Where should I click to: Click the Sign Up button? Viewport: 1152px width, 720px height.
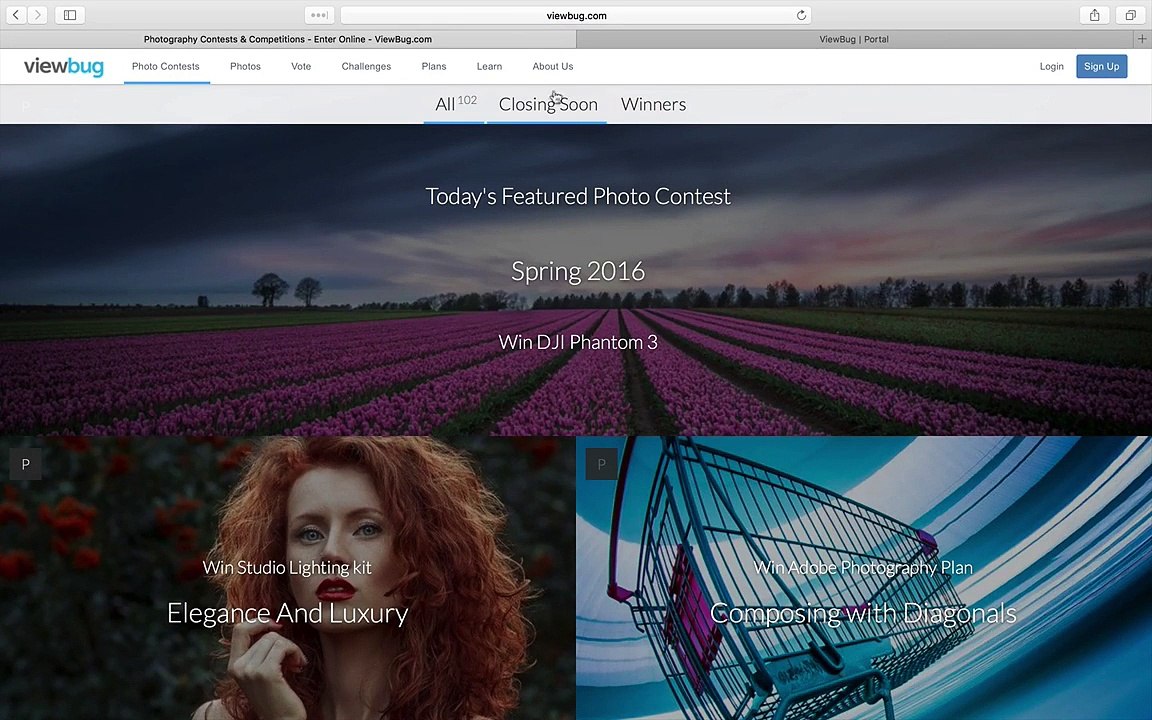pos(1101,66)
